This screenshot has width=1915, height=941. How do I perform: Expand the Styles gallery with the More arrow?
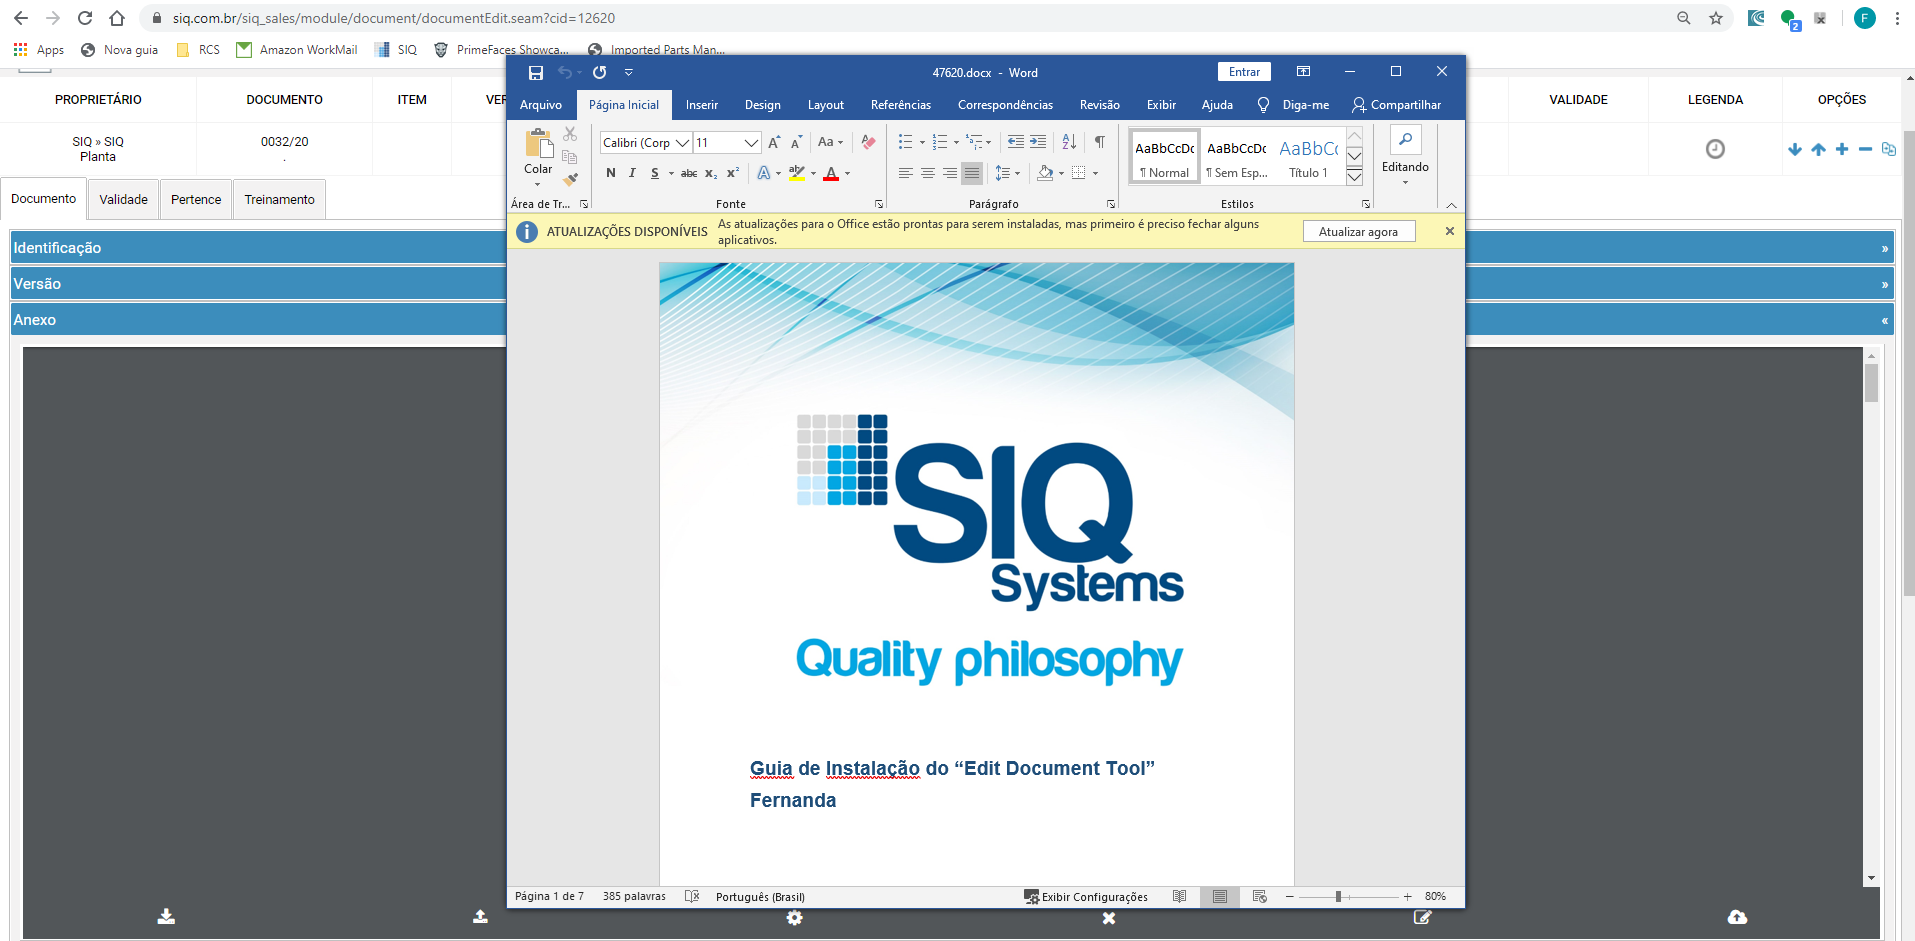pos(1354,177)
